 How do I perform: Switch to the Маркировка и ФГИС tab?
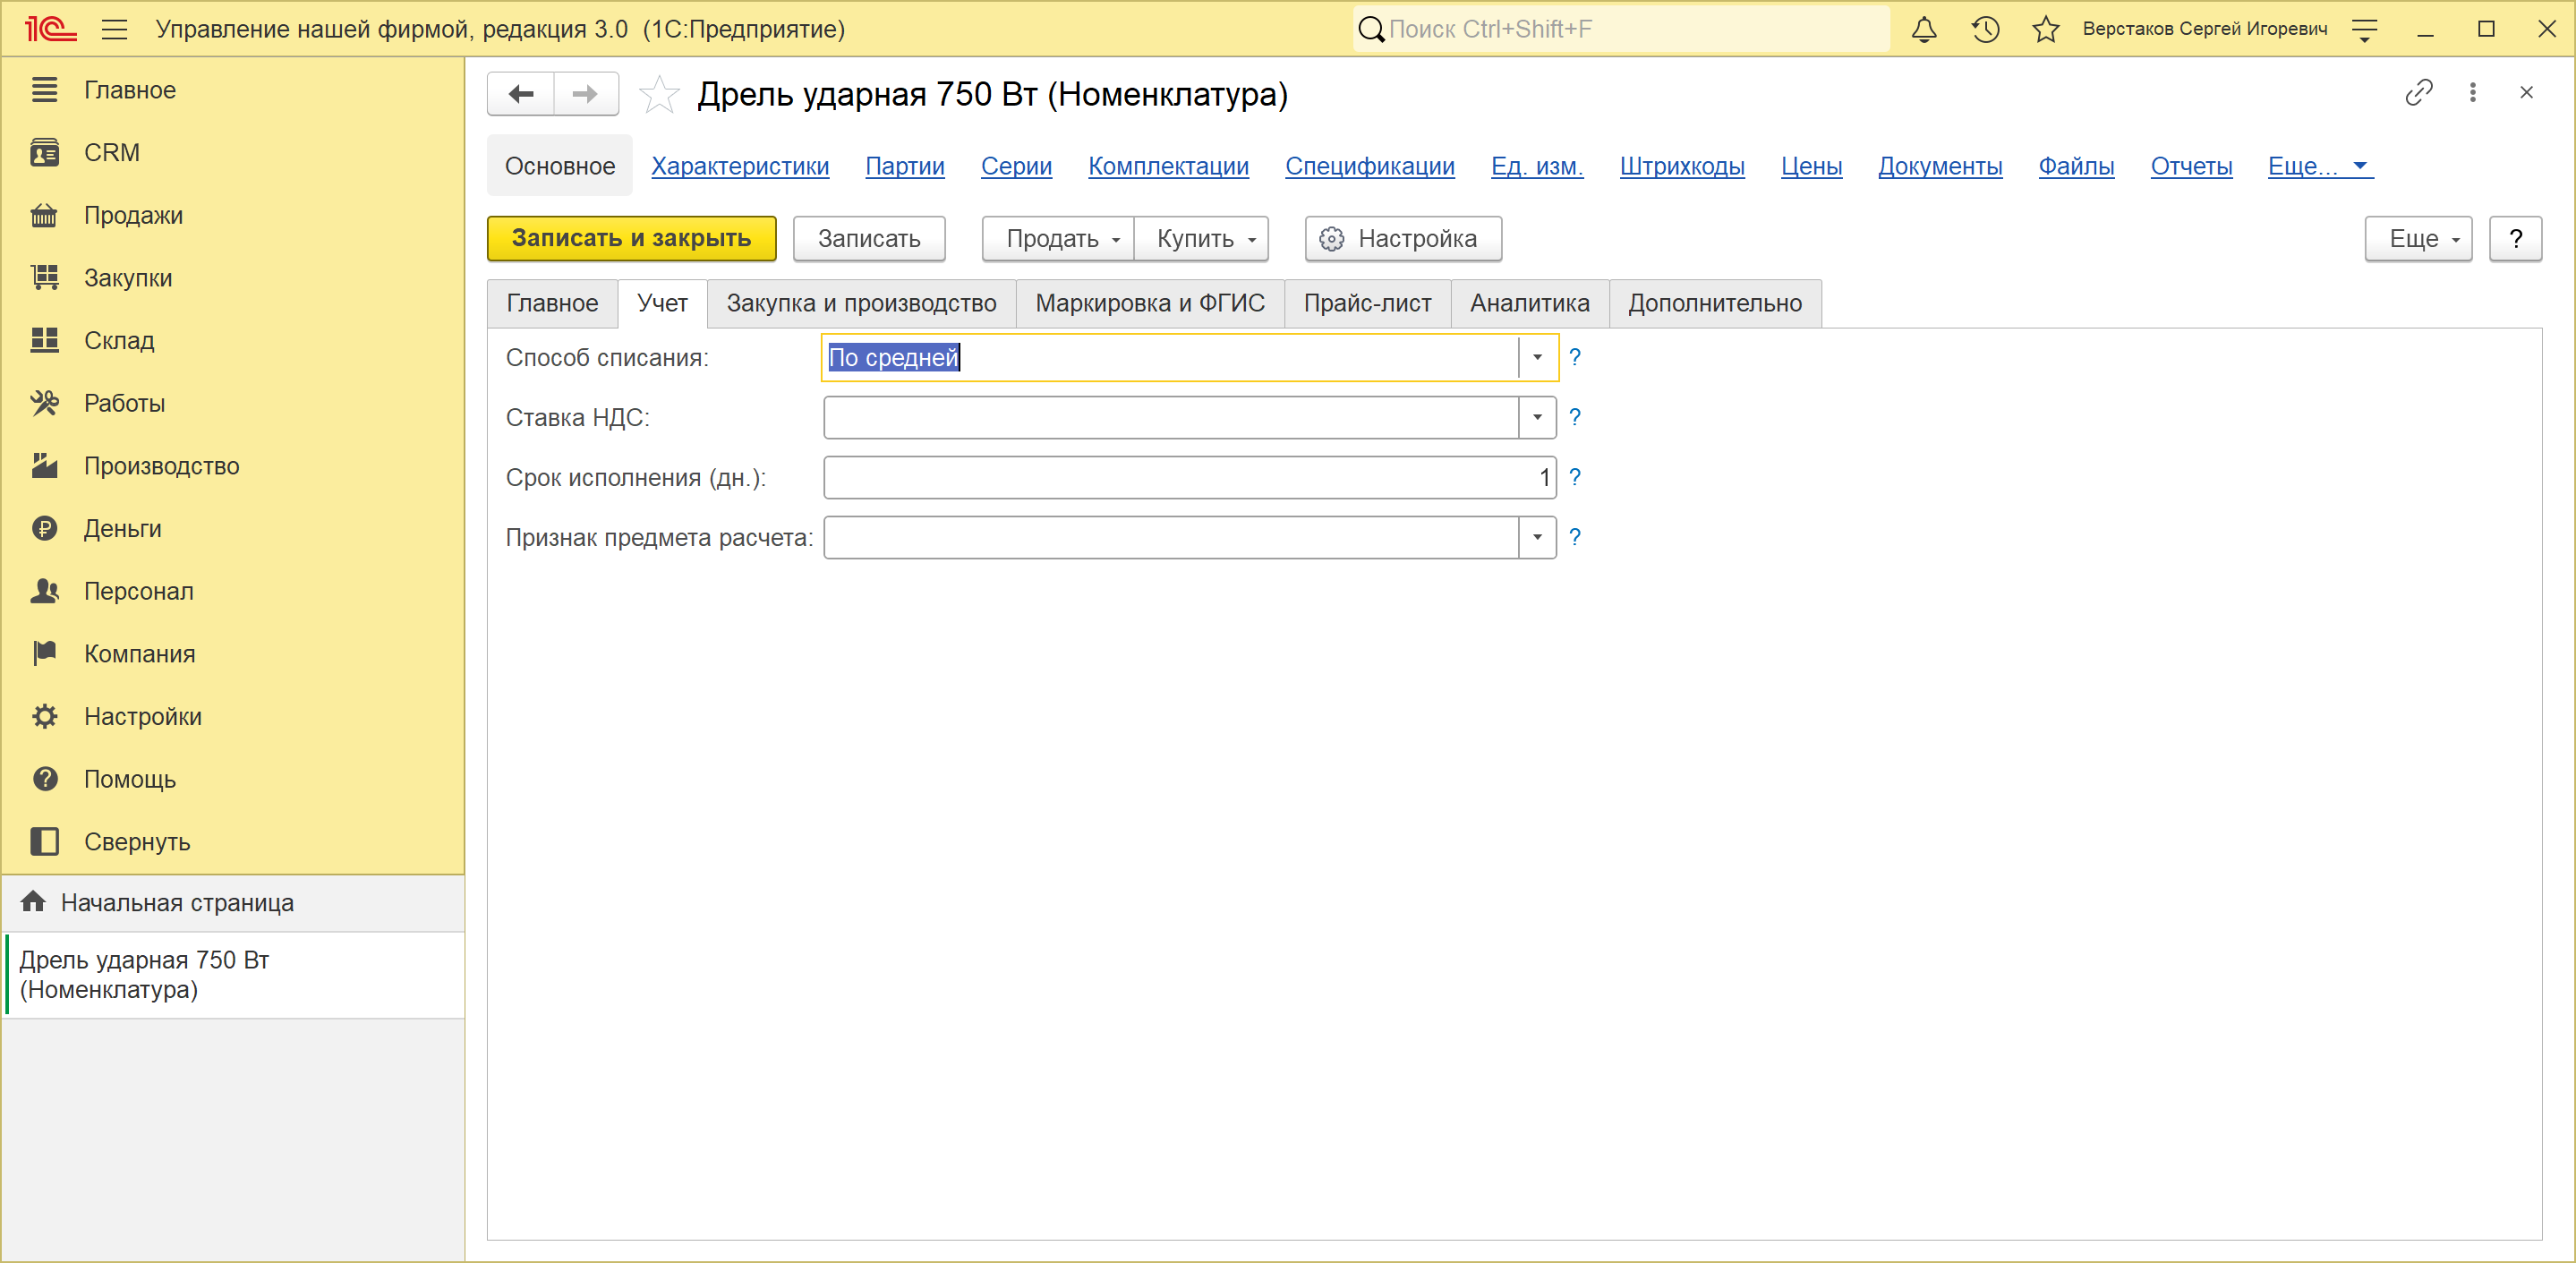click(x=1150, y=304)
